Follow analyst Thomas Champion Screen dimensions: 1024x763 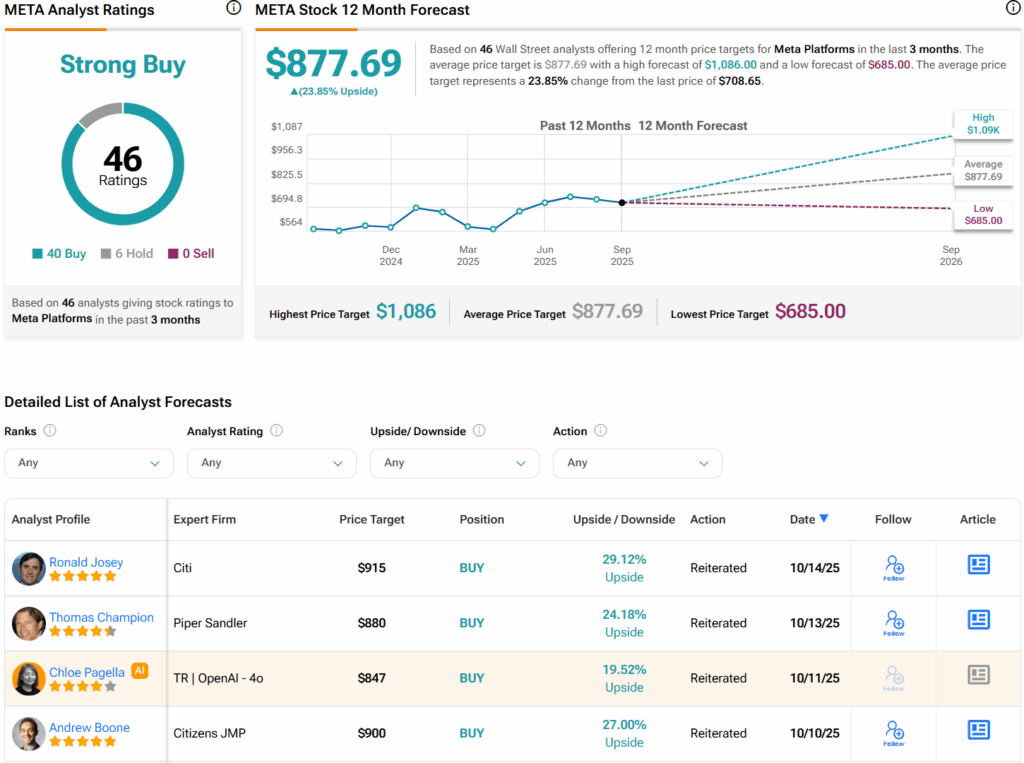click(x=894, y=622)
